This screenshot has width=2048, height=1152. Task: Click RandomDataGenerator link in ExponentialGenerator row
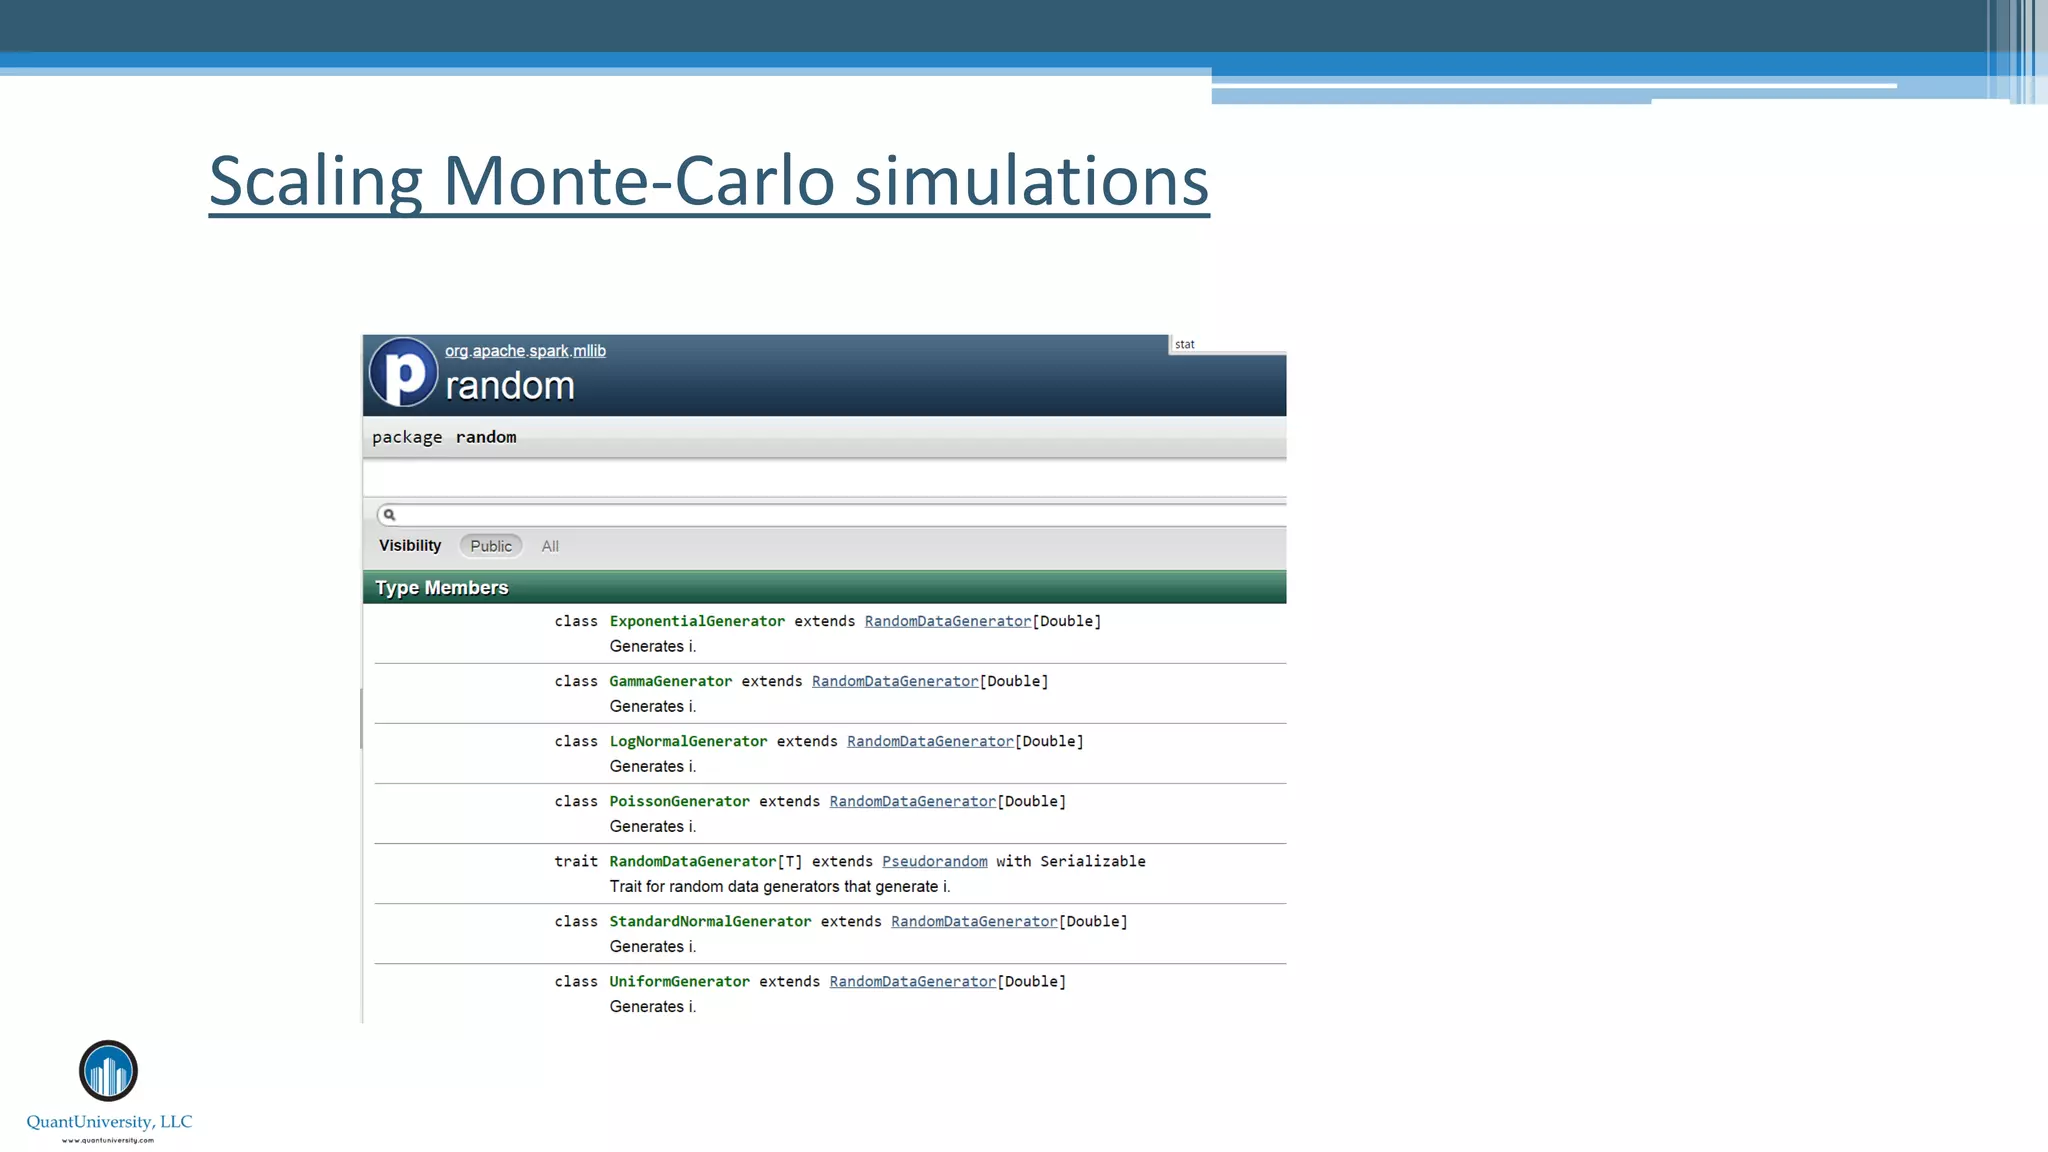pos(948,621)
